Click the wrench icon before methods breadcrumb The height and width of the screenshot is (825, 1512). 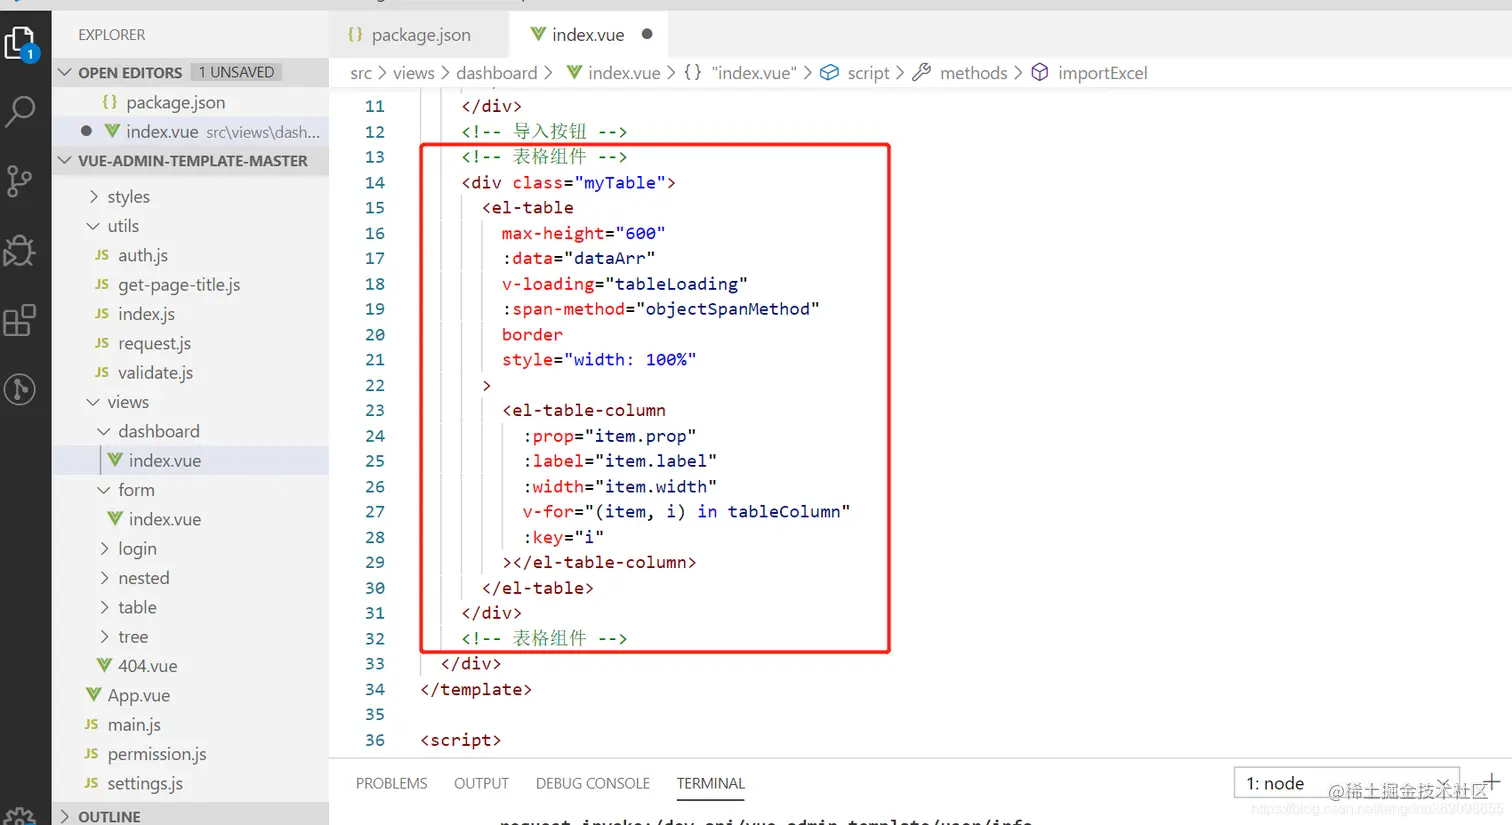click(x=922, y=72)
